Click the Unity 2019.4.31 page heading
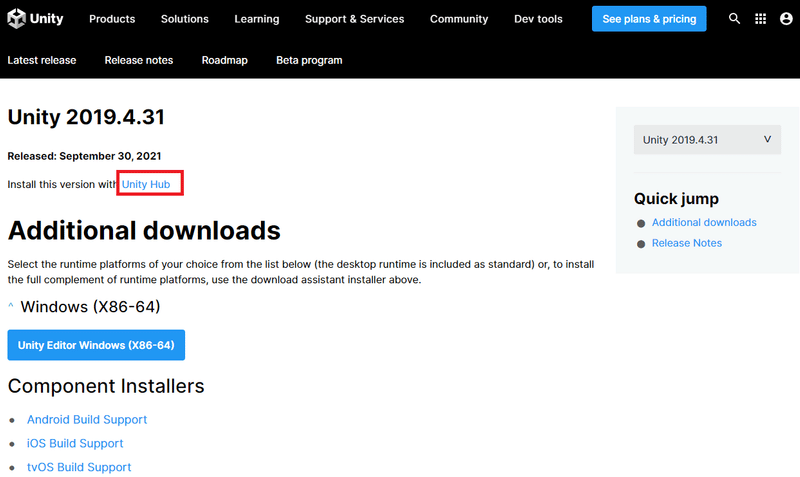The height and width of the screenshot is (477, 800). click(x=86, y=117)
